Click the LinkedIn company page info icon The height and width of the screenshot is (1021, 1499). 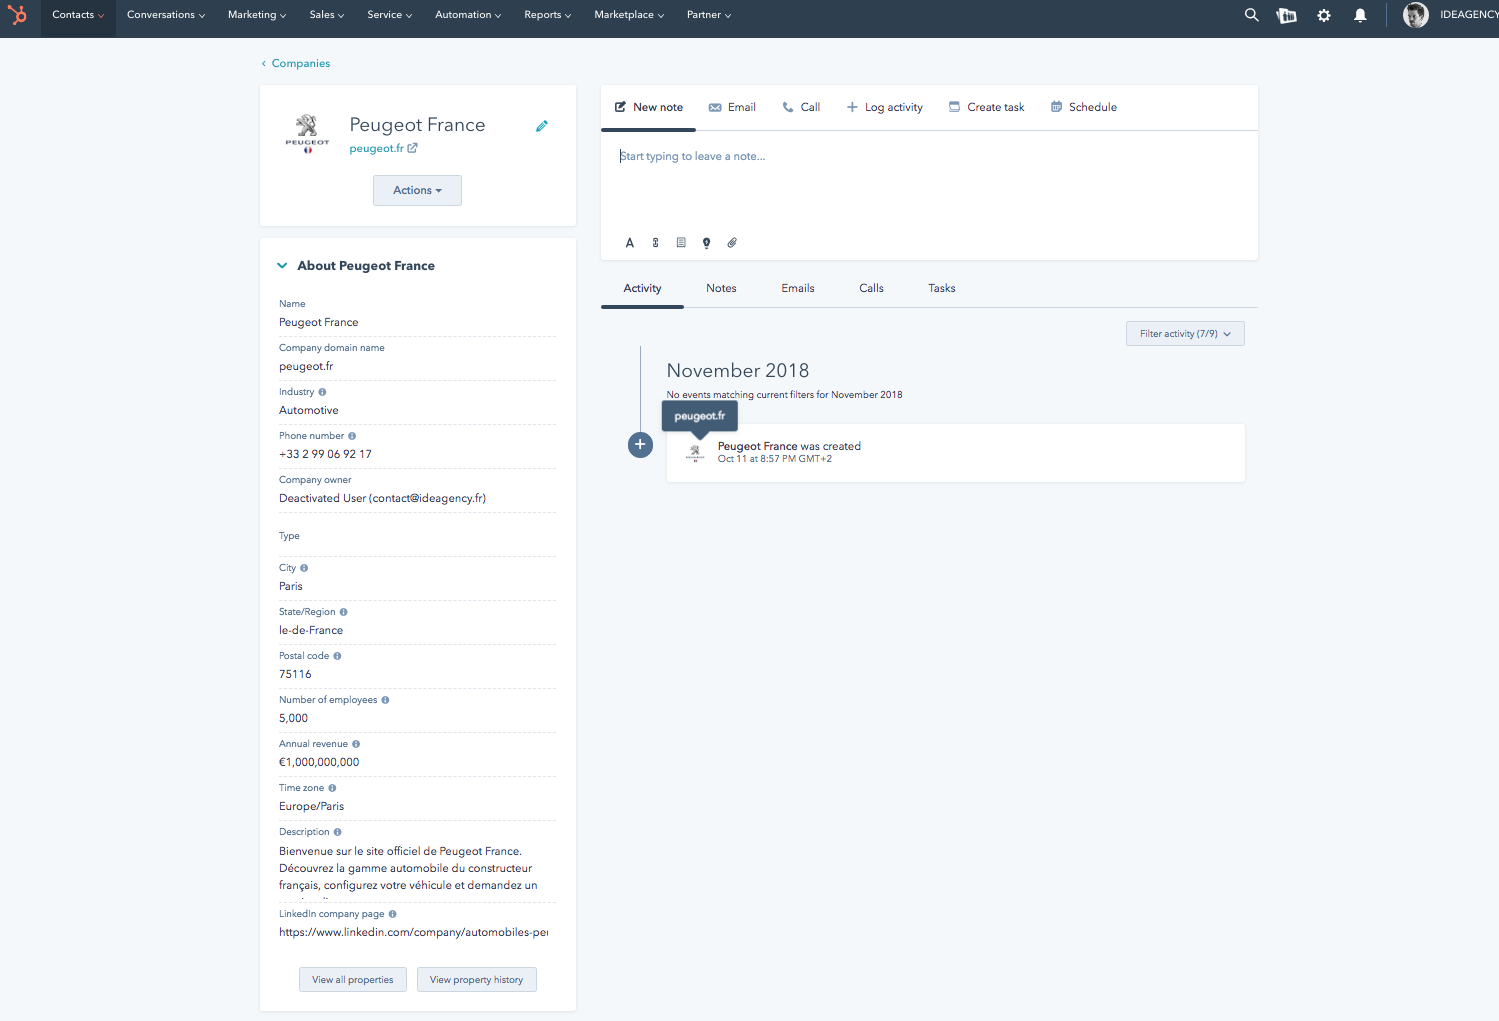(392, 914)
